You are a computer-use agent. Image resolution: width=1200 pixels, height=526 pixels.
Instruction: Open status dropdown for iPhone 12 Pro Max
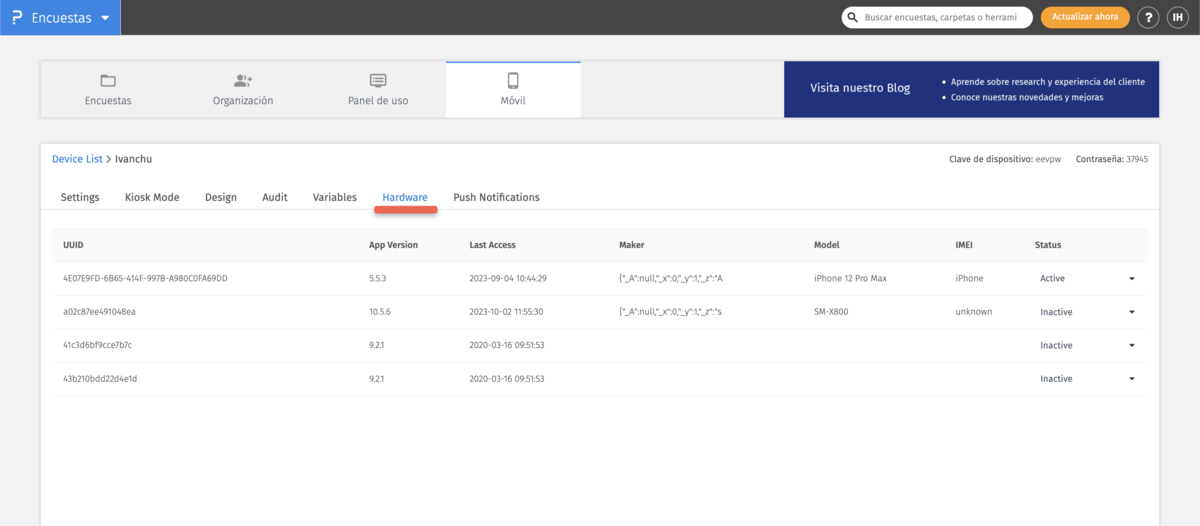pos(1132,279)
